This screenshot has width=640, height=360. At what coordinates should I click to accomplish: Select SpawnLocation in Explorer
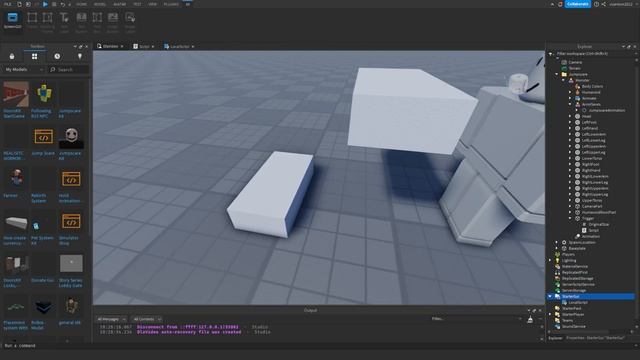click(582, 242)
